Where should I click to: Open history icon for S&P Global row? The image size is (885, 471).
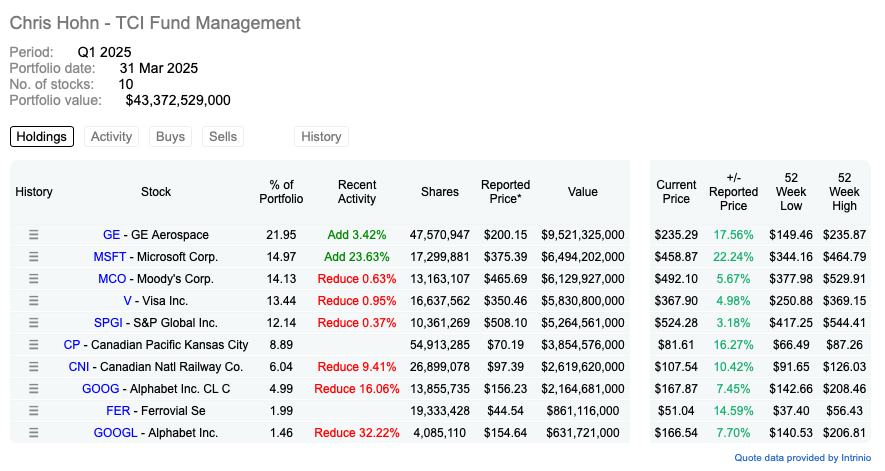coord(34,323)
